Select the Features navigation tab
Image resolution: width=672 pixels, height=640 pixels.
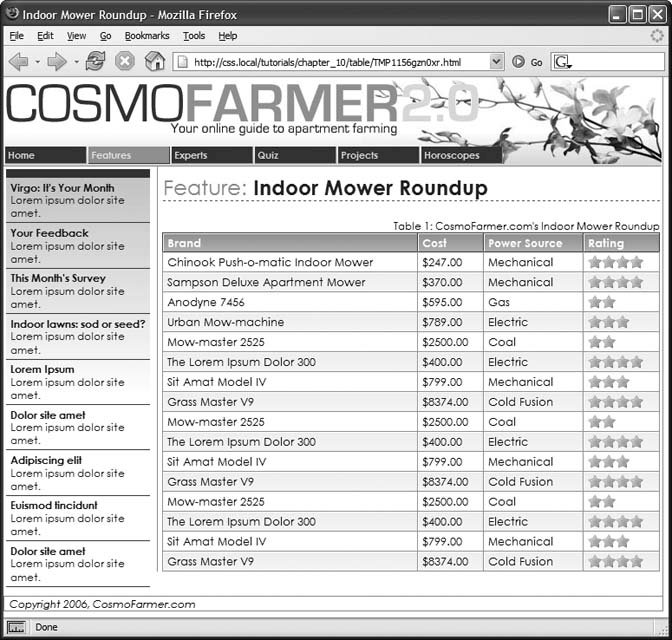click(129, 155)
